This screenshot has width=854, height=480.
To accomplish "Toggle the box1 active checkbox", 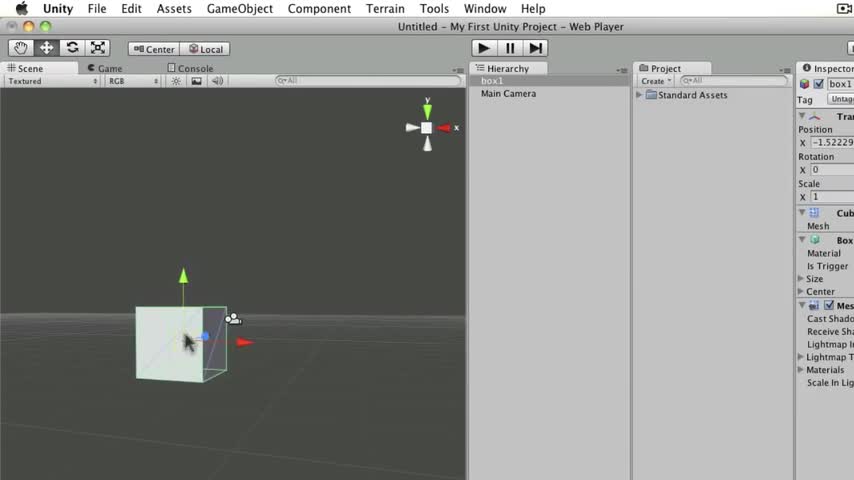I will pos(819,84).
